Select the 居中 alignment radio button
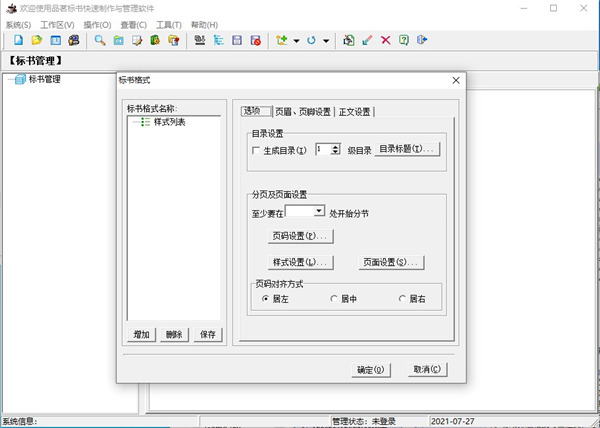This screenshot has height=428, width=600. (334, 298)
